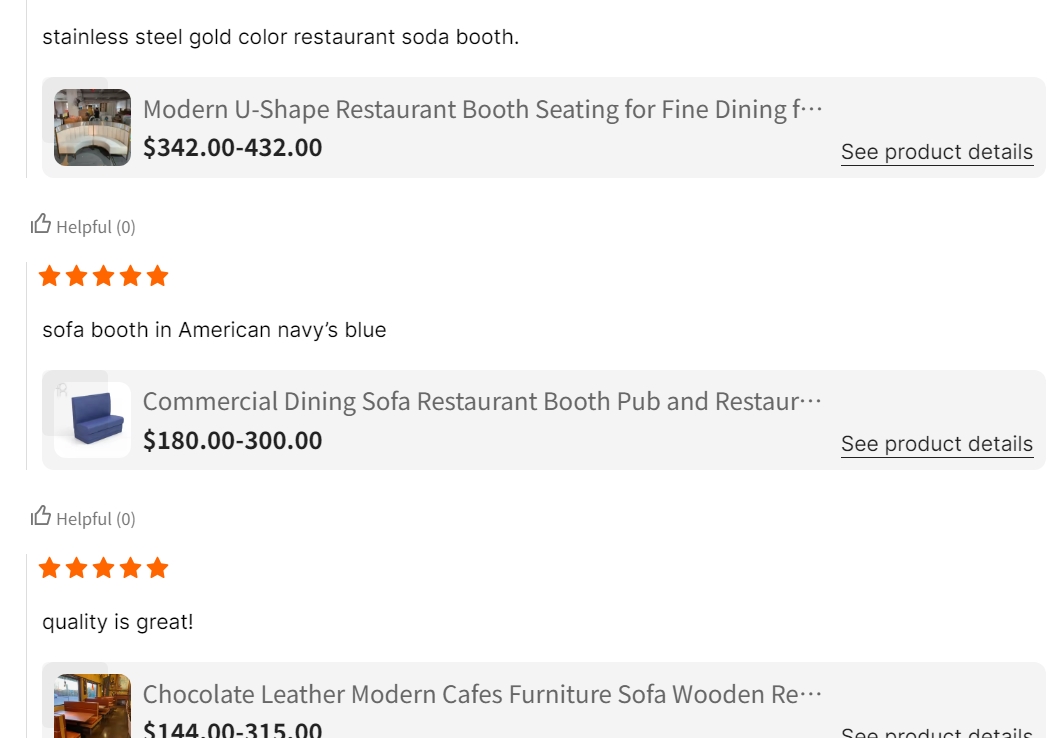See product details for Commercial Dining Sofa

click(x=936, y=444)
